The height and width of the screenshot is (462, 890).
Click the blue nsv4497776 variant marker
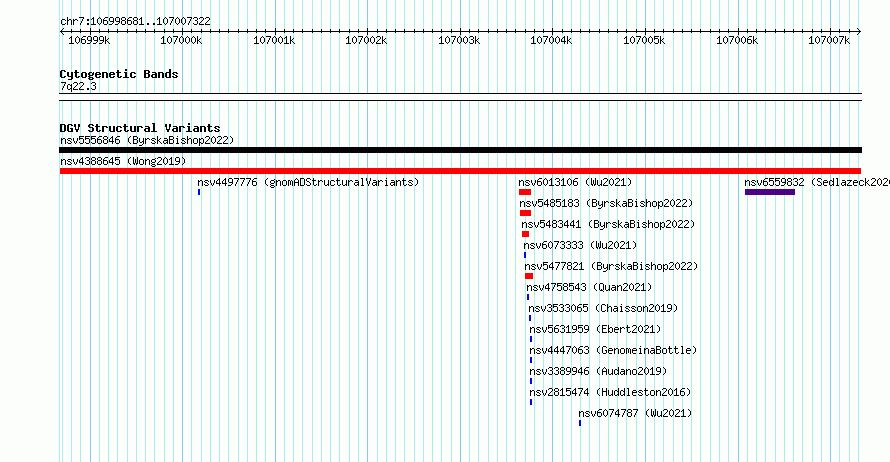point(199,192)
